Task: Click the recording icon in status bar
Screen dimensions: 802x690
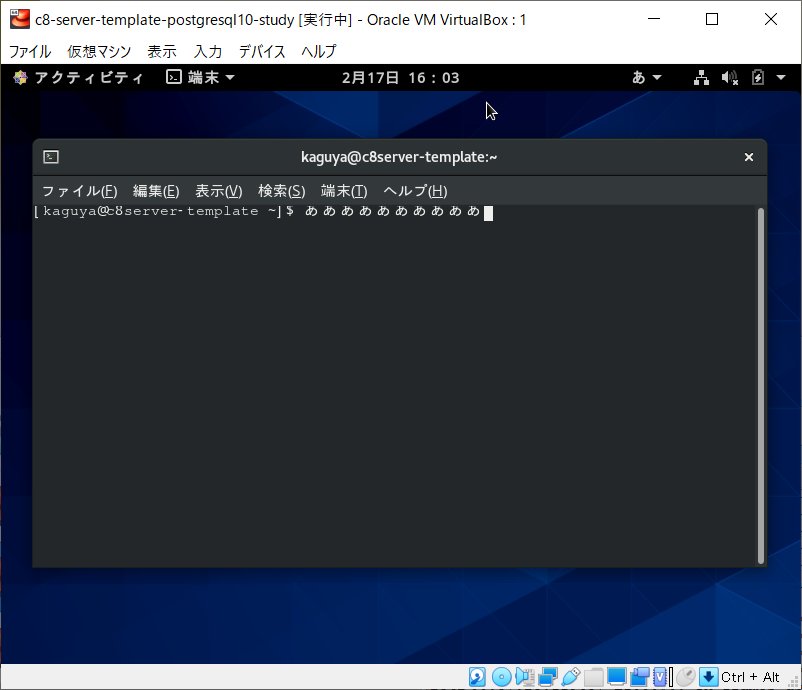Action: pos(639,677)
